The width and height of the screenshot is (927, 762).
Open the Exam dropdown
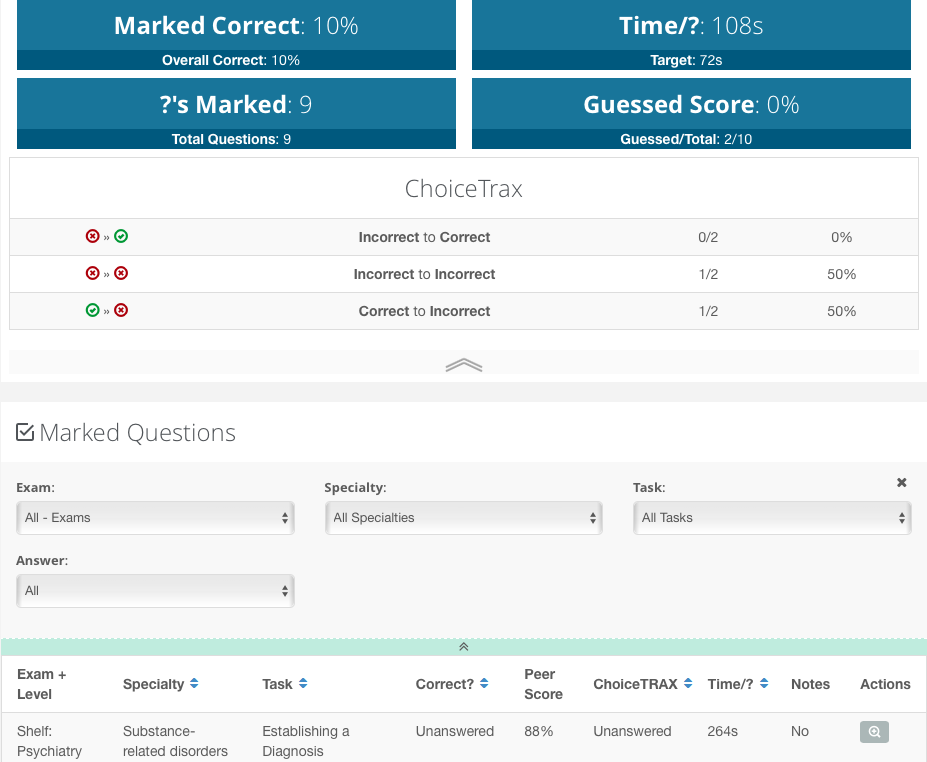pos(155,518)
